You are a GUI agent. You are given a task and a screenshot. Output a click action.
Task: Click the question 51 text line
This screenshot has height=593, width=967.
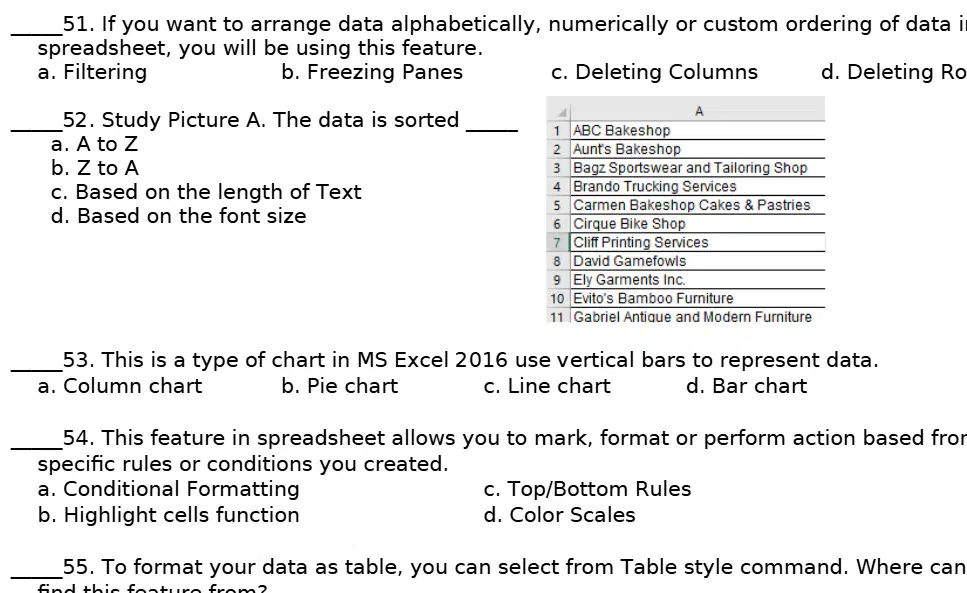tap(514, 24)
